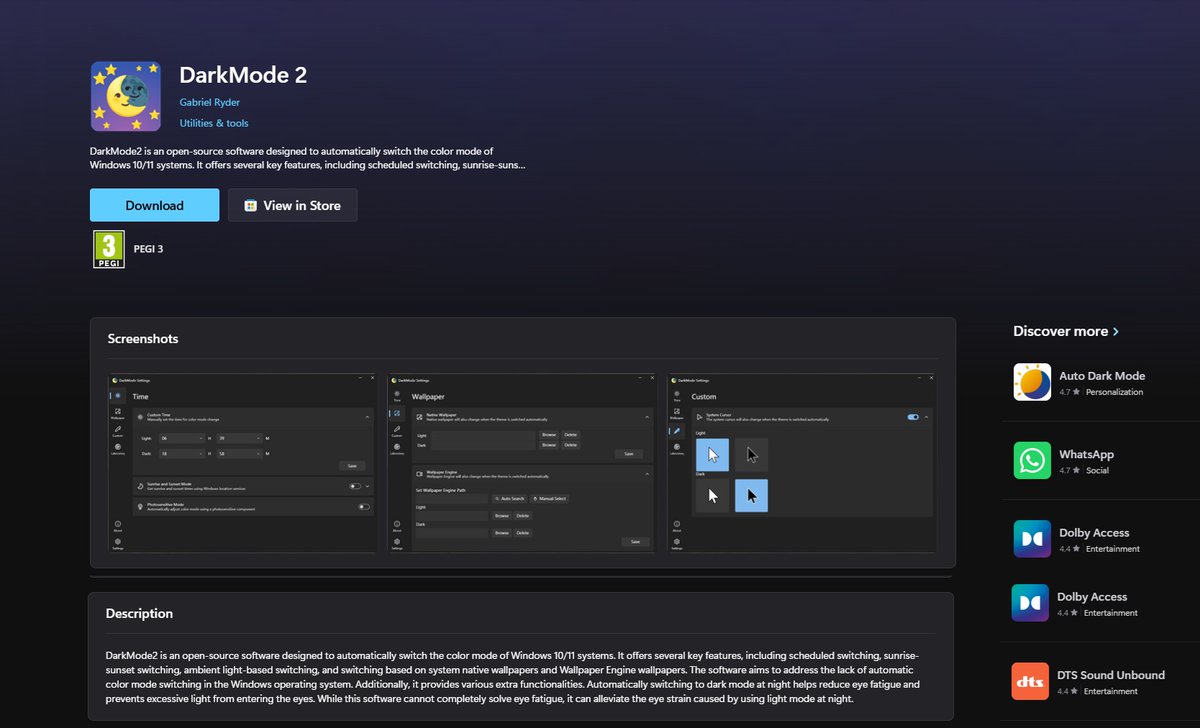The width and height of the screenshot is (1200, 728).
Task: Open the Custom cursor screenshot thumbnail
Action: [802, 463]
